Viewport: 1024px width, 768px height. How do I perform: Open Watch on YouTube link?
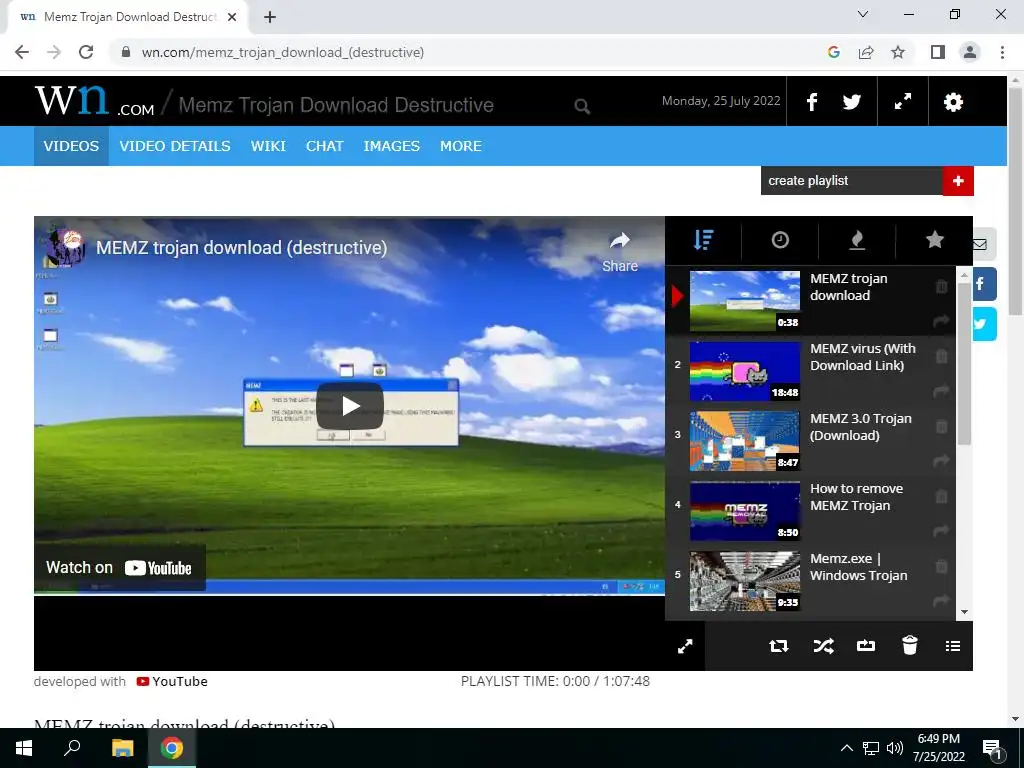pyautogui.click(x=120, y=568)
